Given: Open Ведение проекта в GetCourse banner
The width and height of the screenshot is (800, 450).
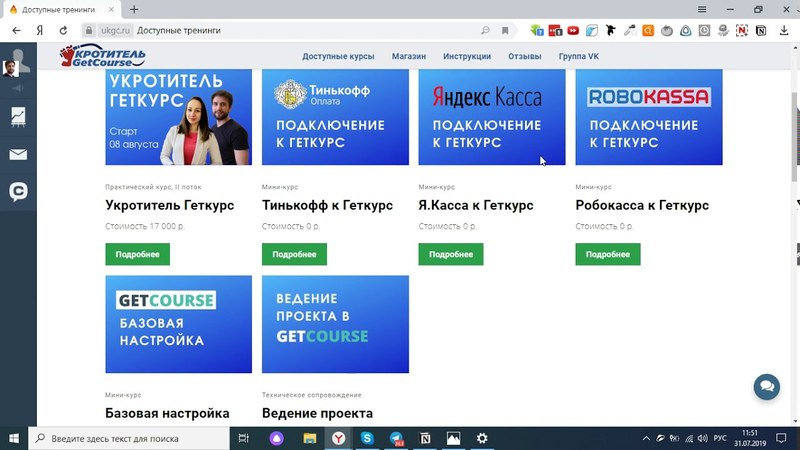Looking at the screenshot, I should click(x=335, y=324).
